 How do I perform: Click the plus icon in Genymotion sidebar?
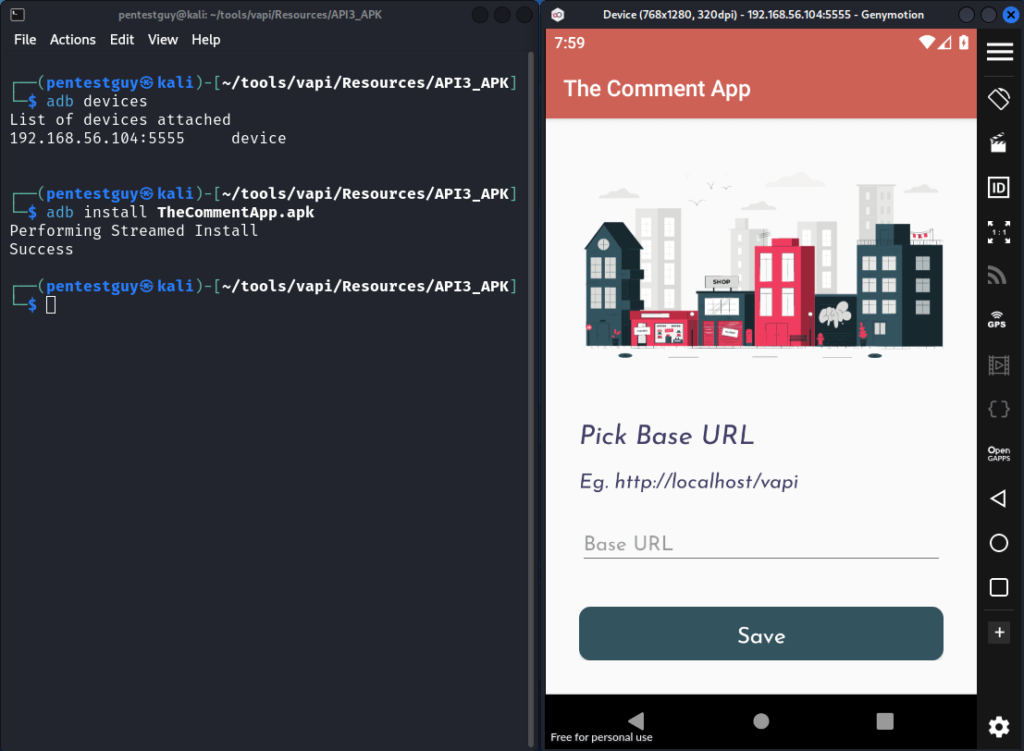click(x=999, y=632)
